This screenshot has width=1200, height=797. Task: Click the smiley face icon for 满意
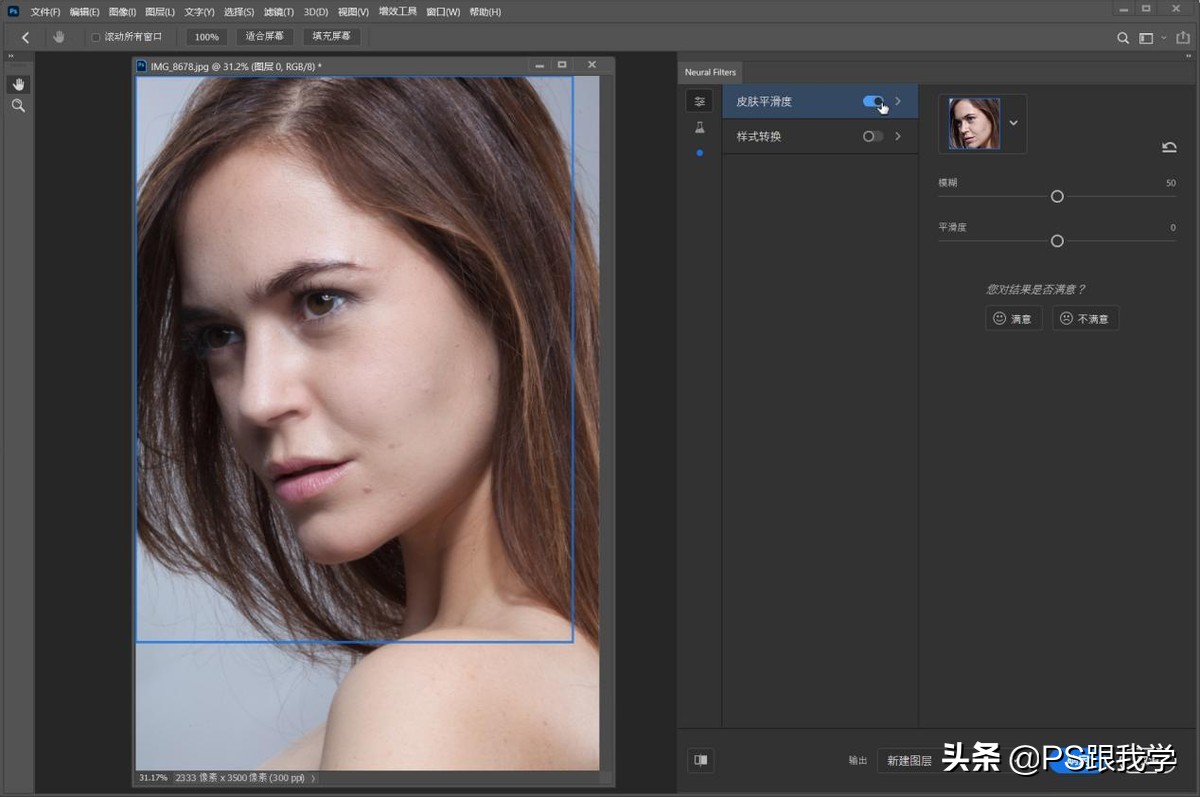click(x=998, y=318)
